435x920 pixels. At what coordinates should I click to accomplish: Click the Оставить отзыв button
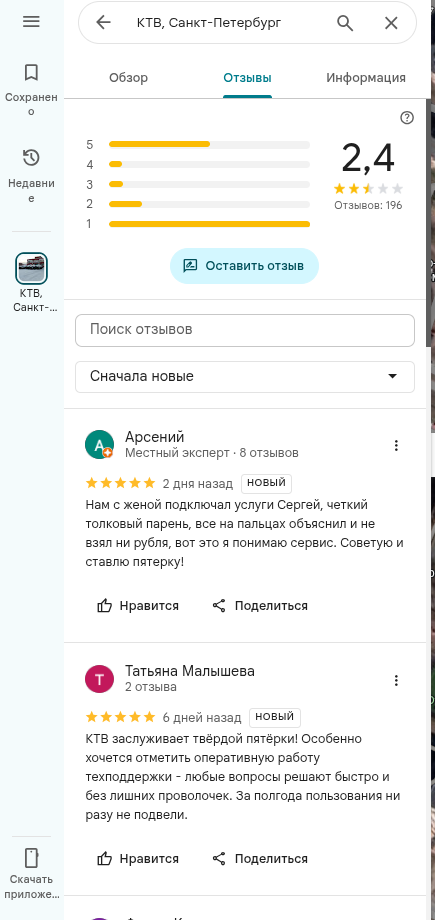point(244,266)
